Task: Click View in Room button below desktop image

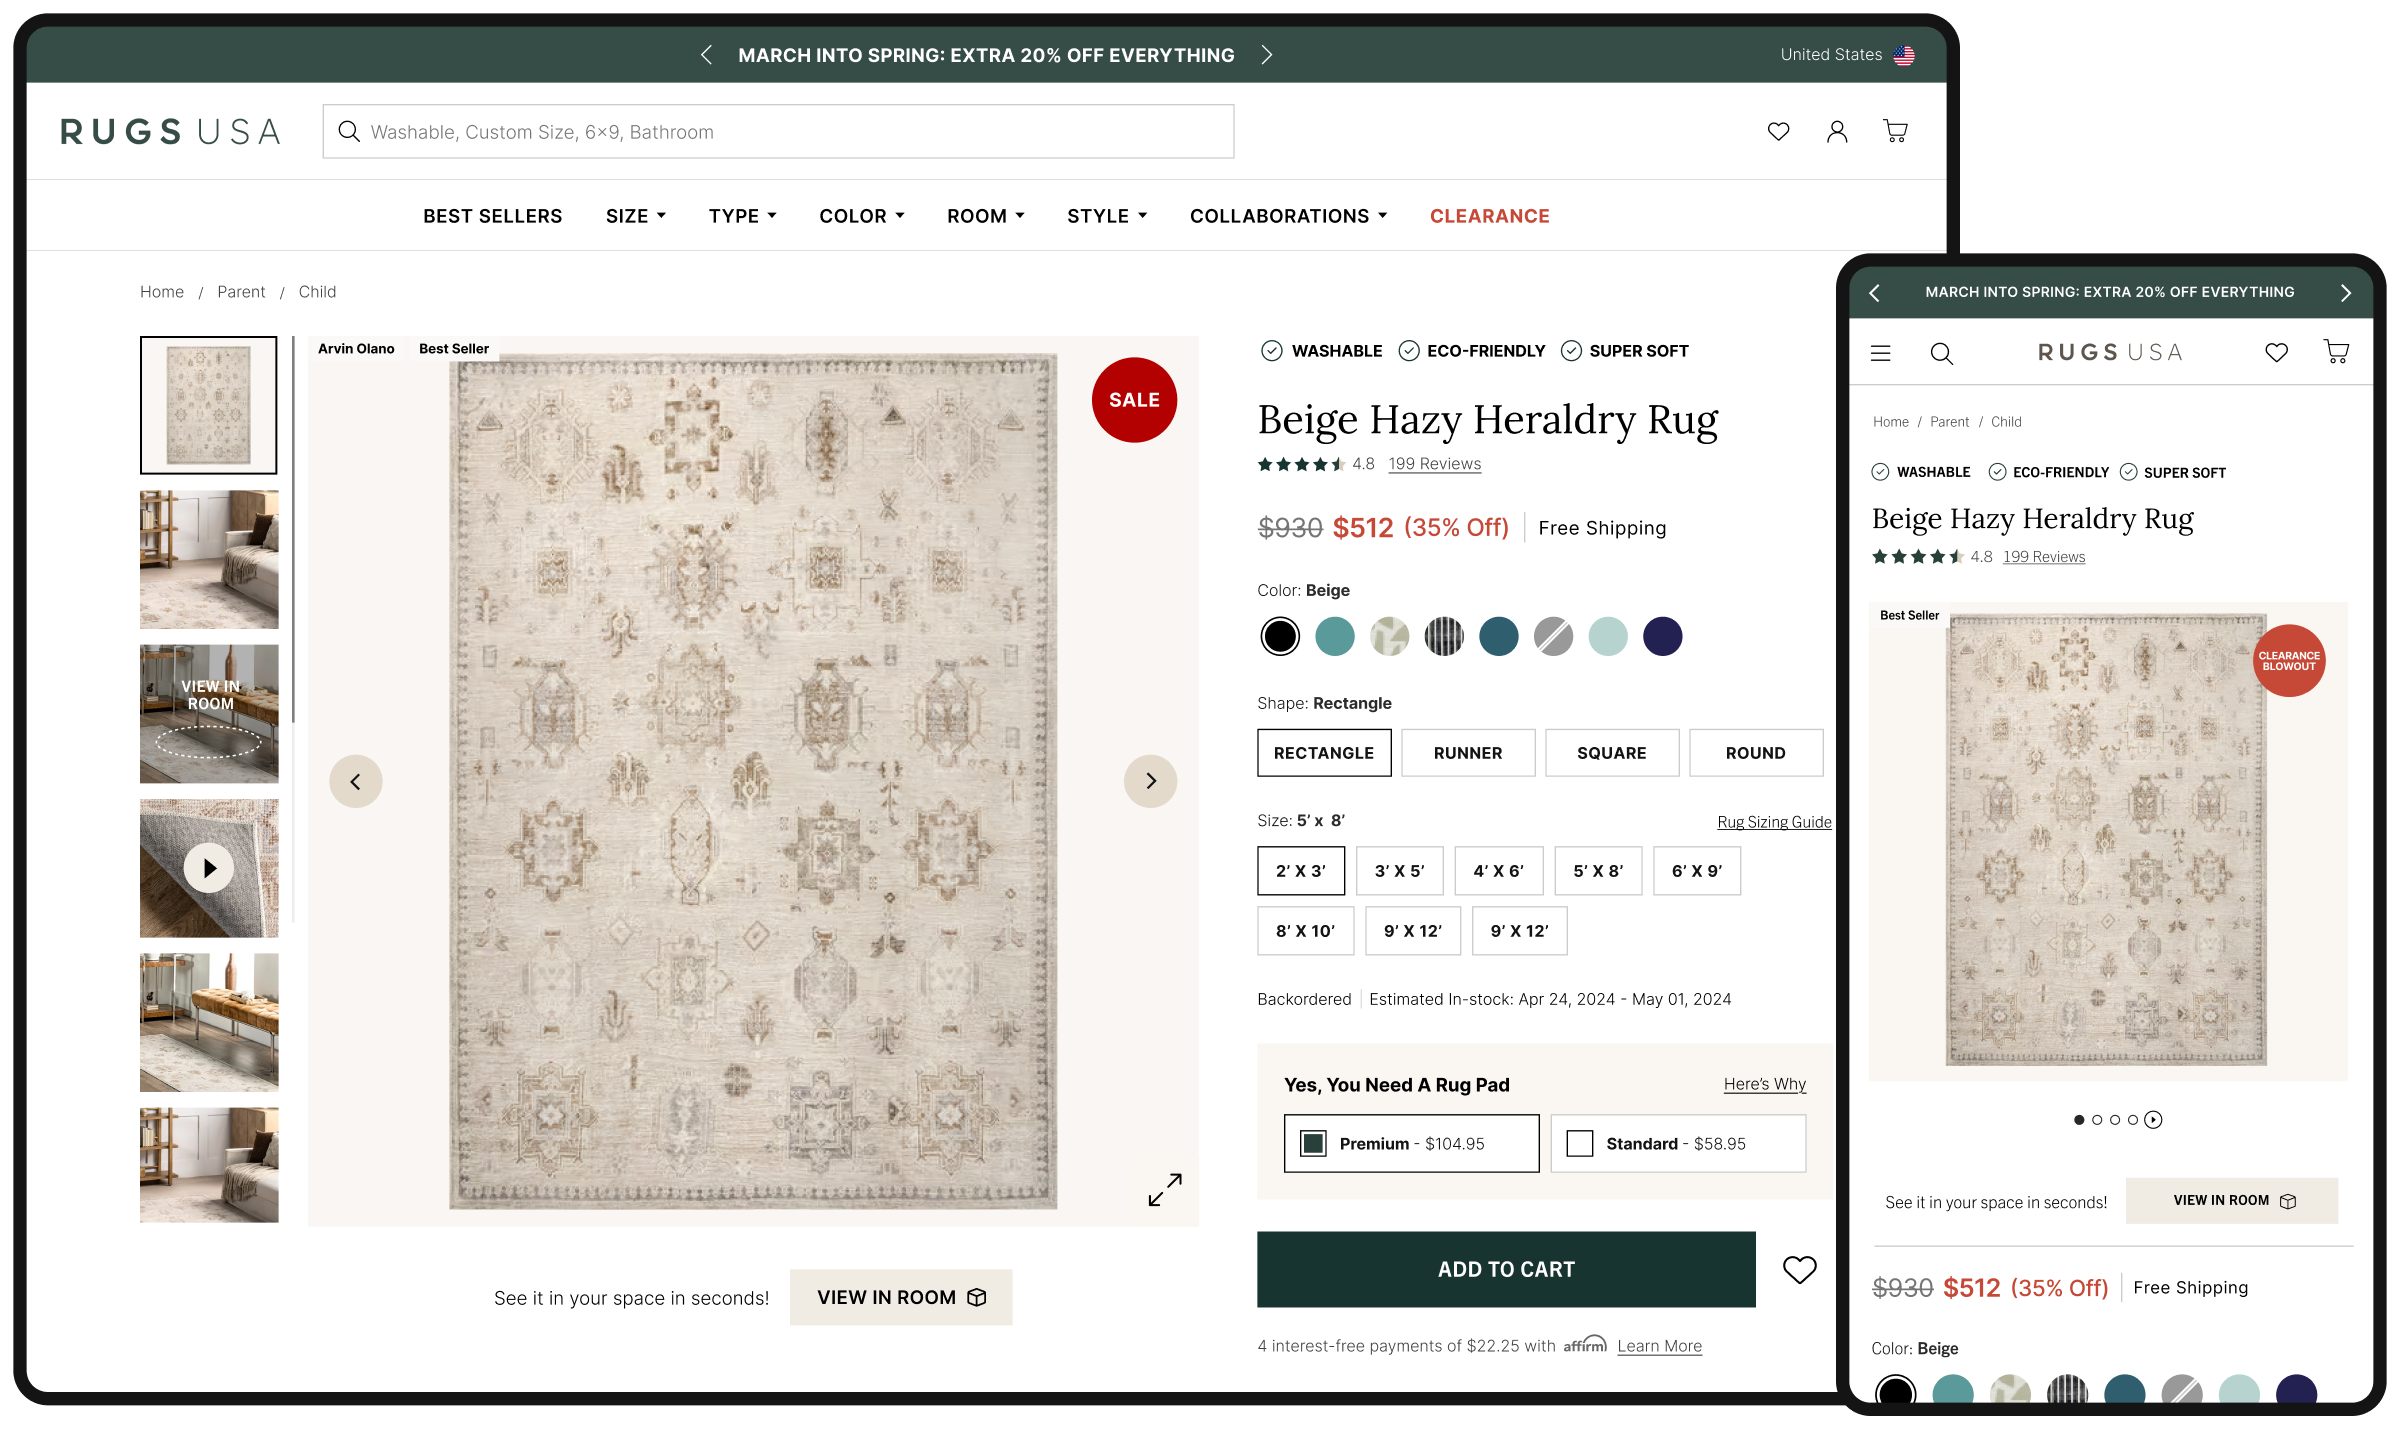Action: click(901, 1297)
